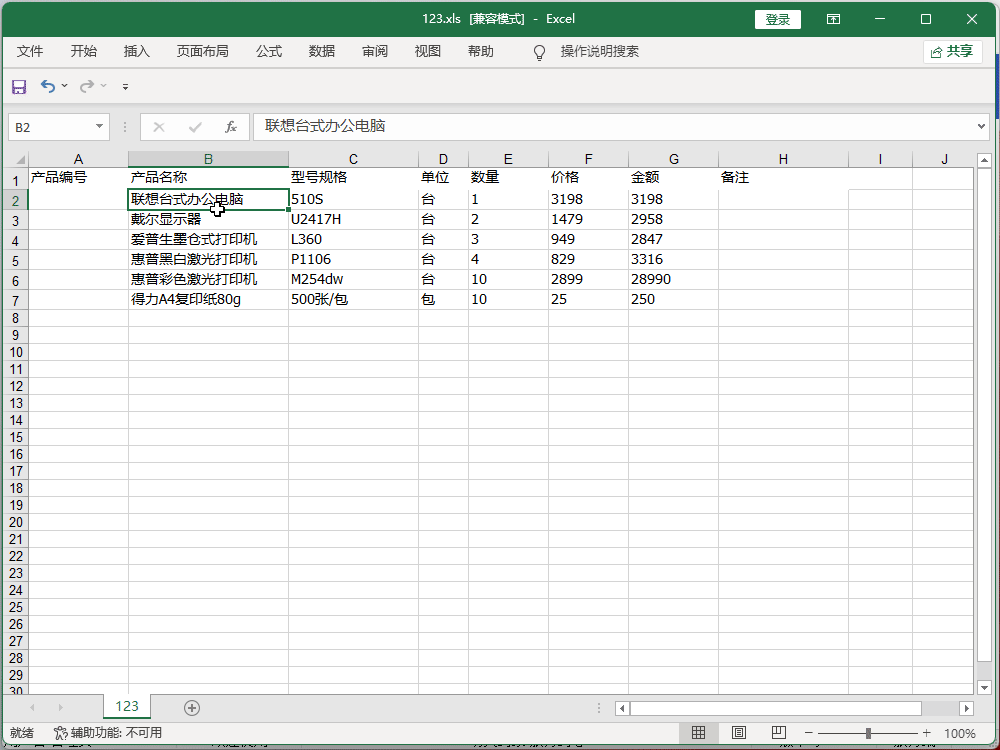
Task: Open the 数据 tab
Action: point(321,52)
